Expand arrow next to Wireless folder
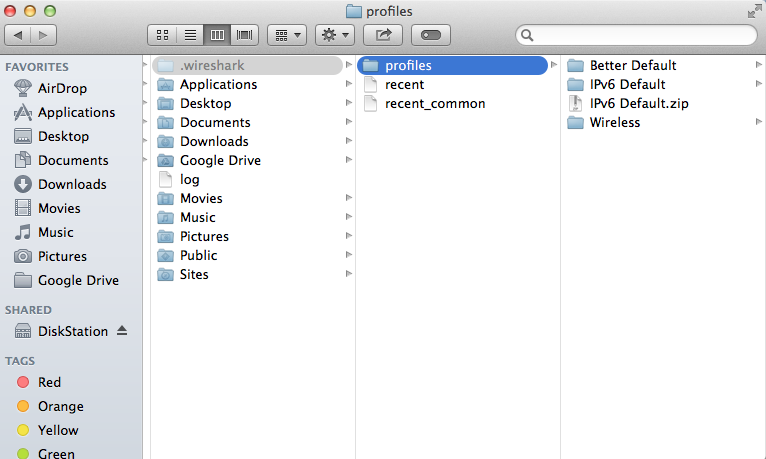The height and width of the screenshot is (459, 766). click(x=759, y=122)
